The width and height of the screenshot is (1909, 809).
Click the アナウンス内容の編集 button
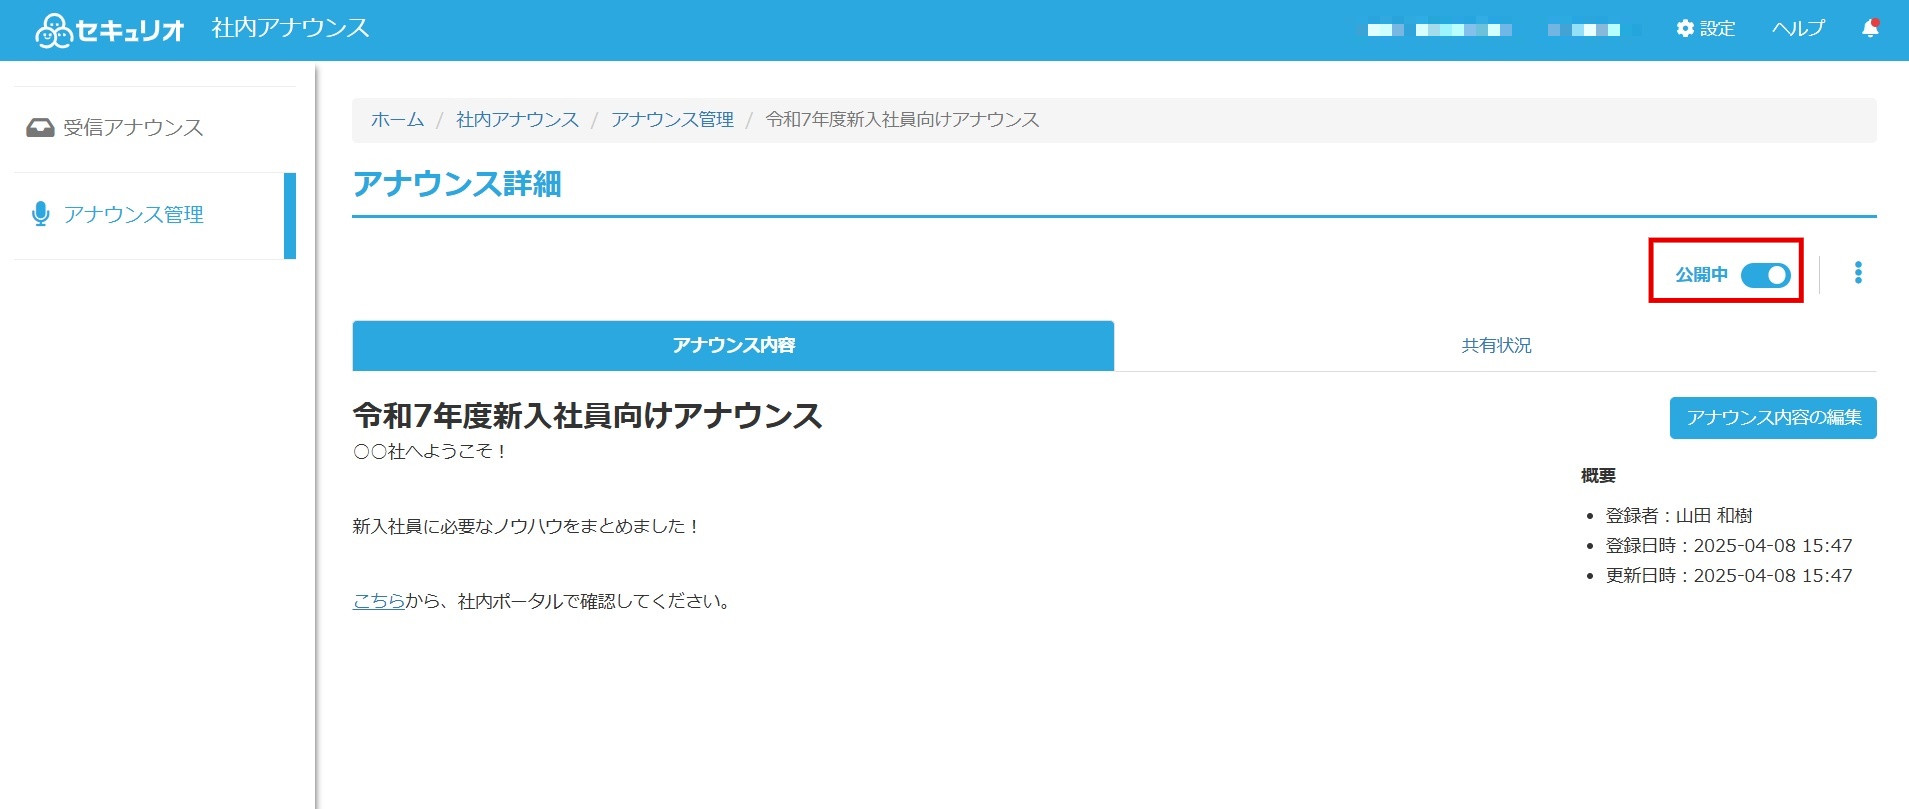coord(1773,418)
